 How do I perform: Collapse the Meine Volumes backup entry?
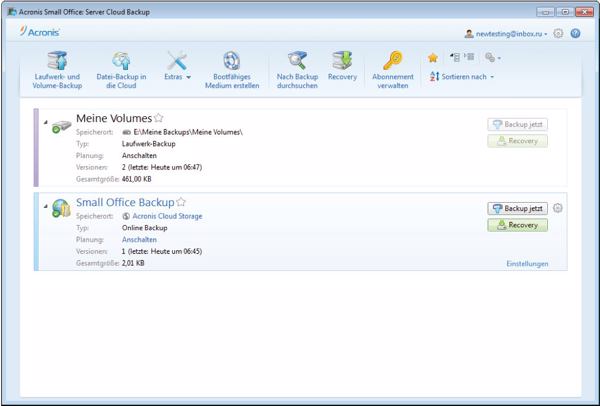46,122
